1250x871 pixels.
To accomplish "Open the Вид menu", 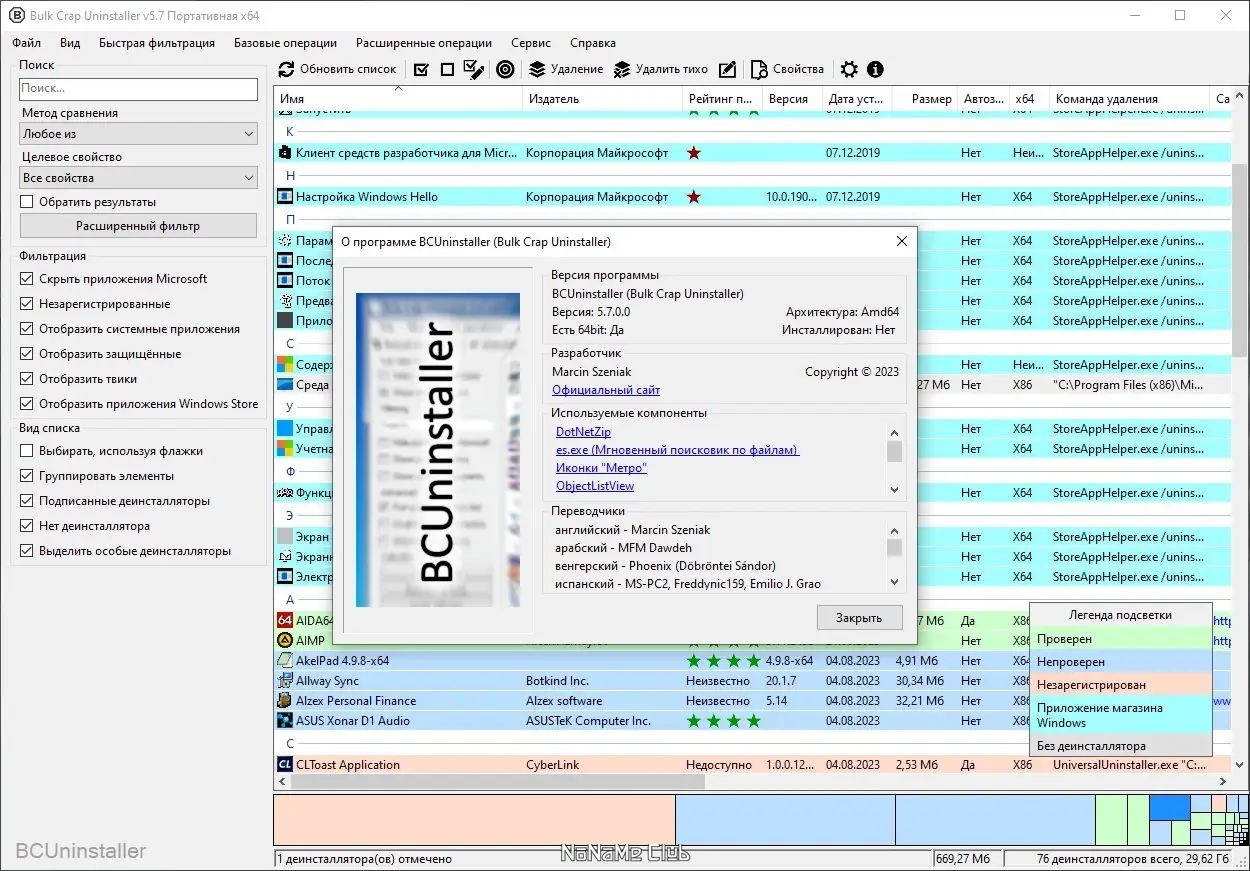I will pos(70,43).
